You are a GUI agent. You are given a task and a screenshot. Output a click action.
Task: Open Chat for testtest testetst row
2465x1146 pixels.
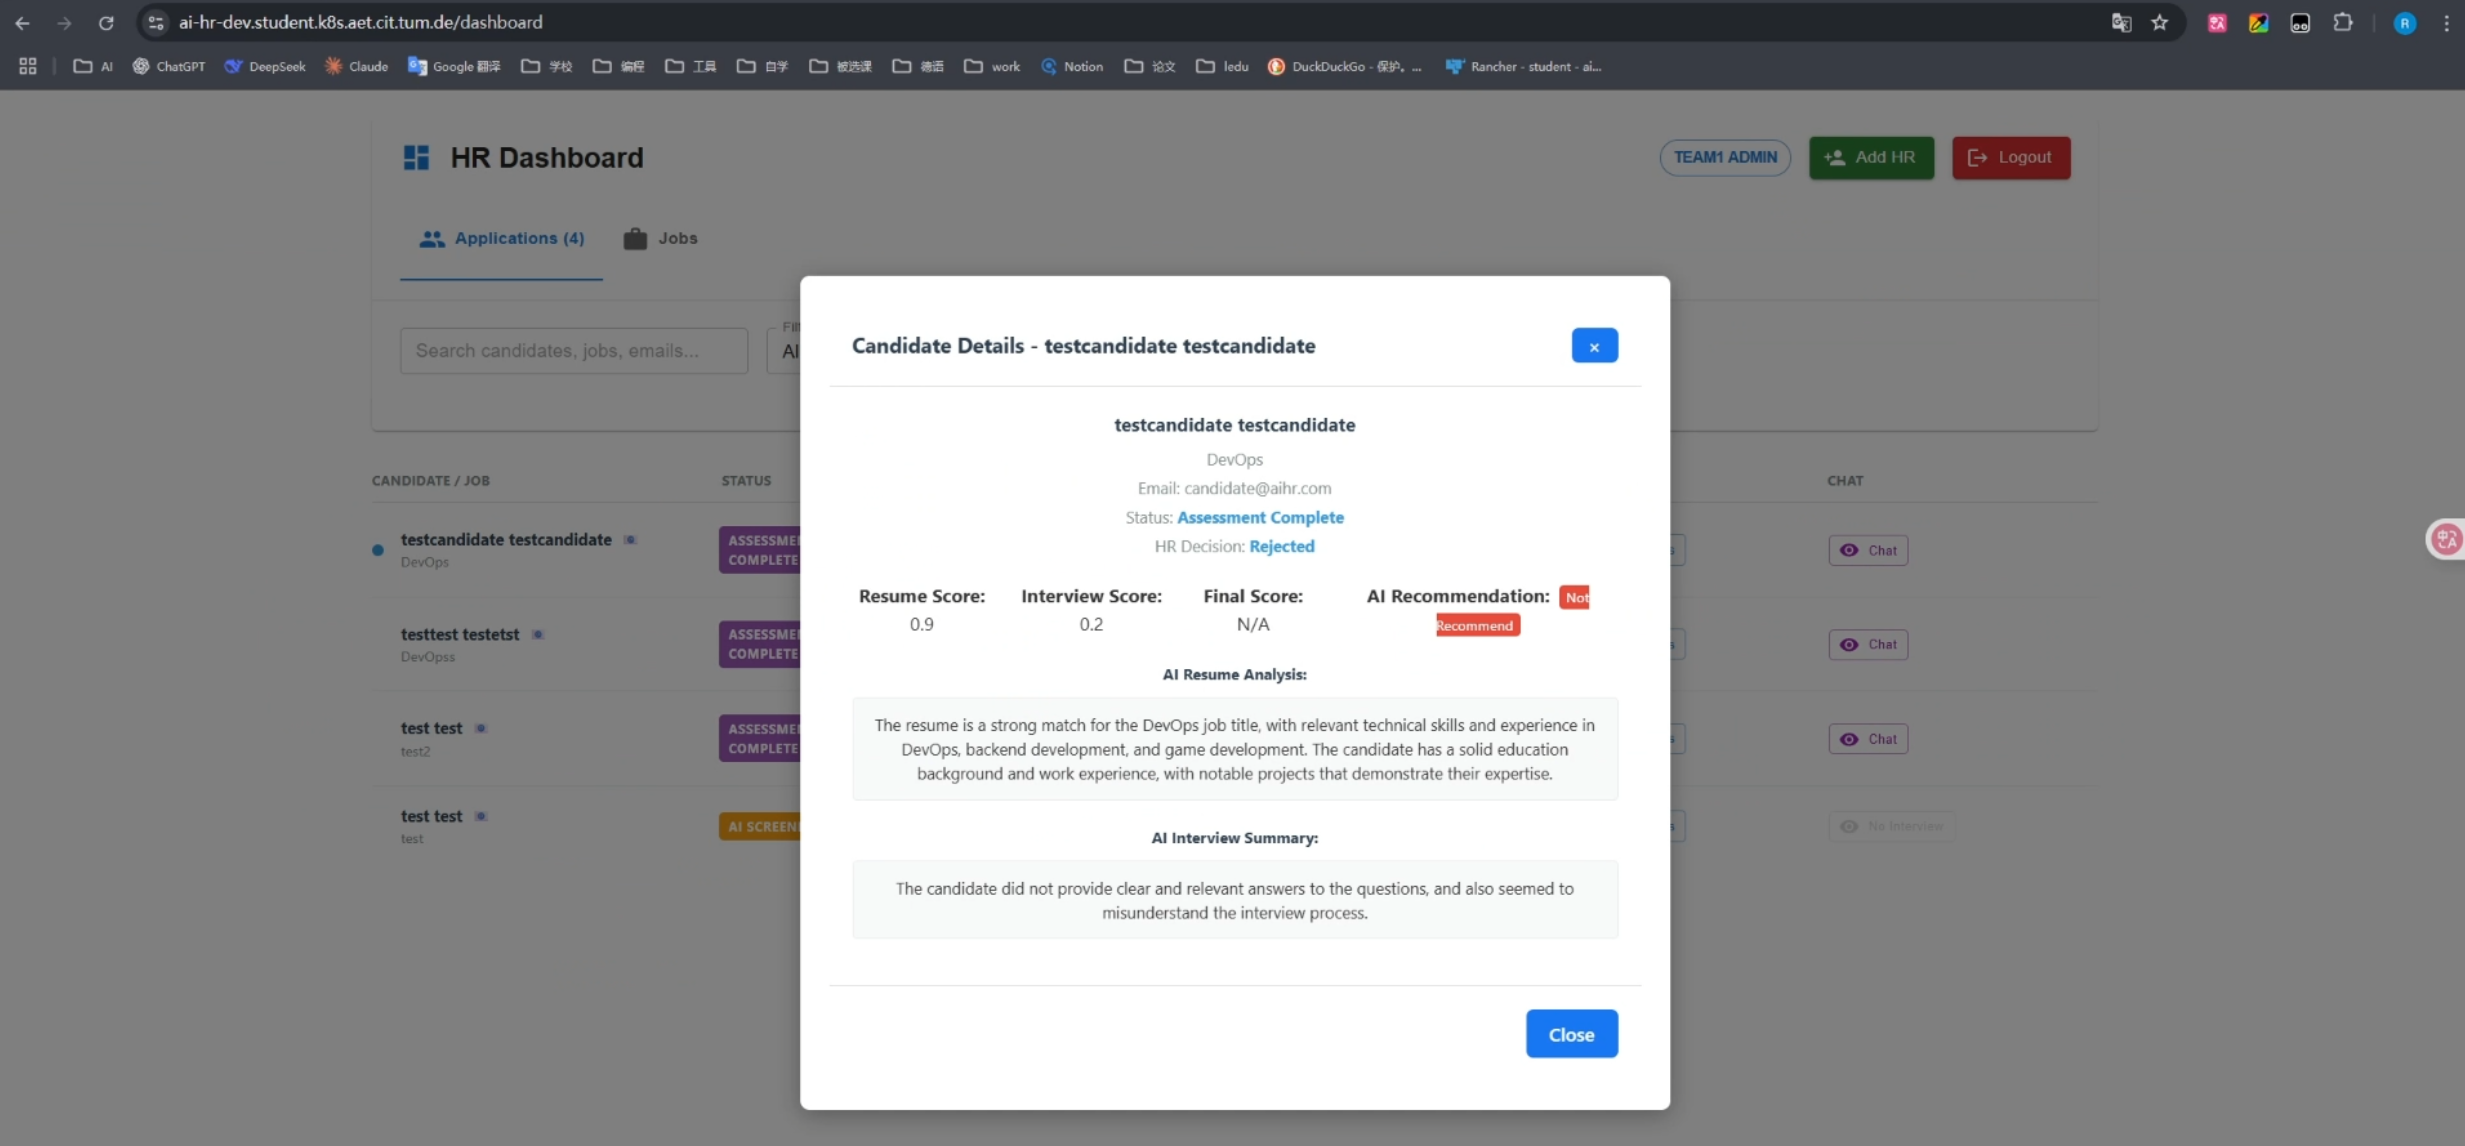[1868, 645]
